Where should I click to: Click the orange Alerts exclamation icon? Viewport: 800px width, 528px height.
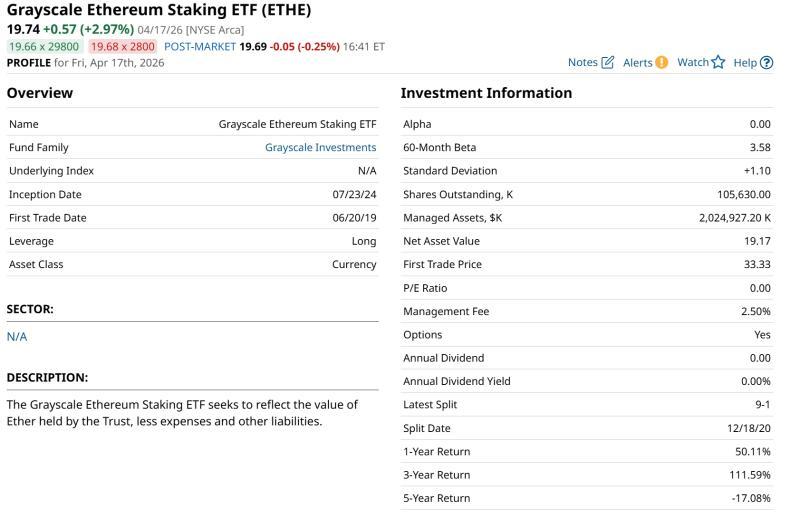[661, 62]
